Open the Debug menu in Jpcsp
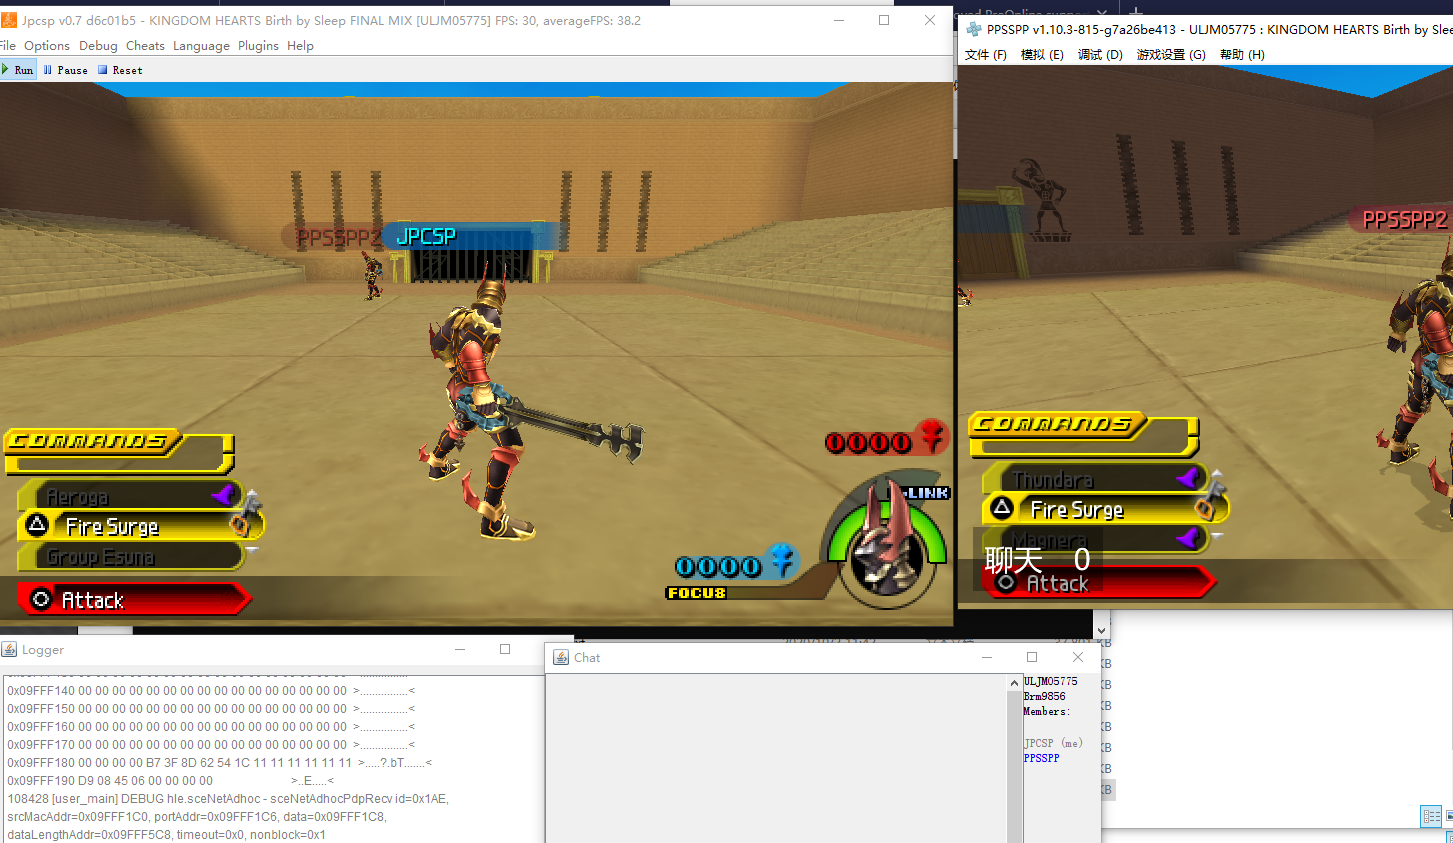Image resolution: width=1453 pixels, height=843 pixels. [98, 46]
